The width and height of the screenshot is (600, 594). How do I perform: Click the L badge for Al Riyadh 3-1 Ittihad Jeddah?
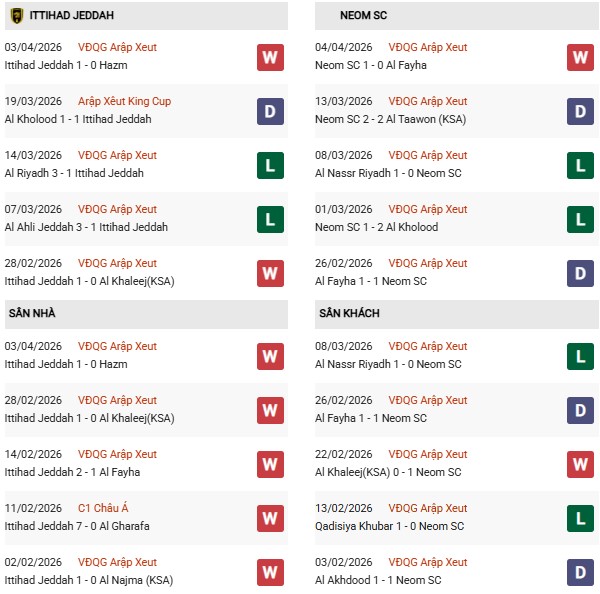[270, 165]
